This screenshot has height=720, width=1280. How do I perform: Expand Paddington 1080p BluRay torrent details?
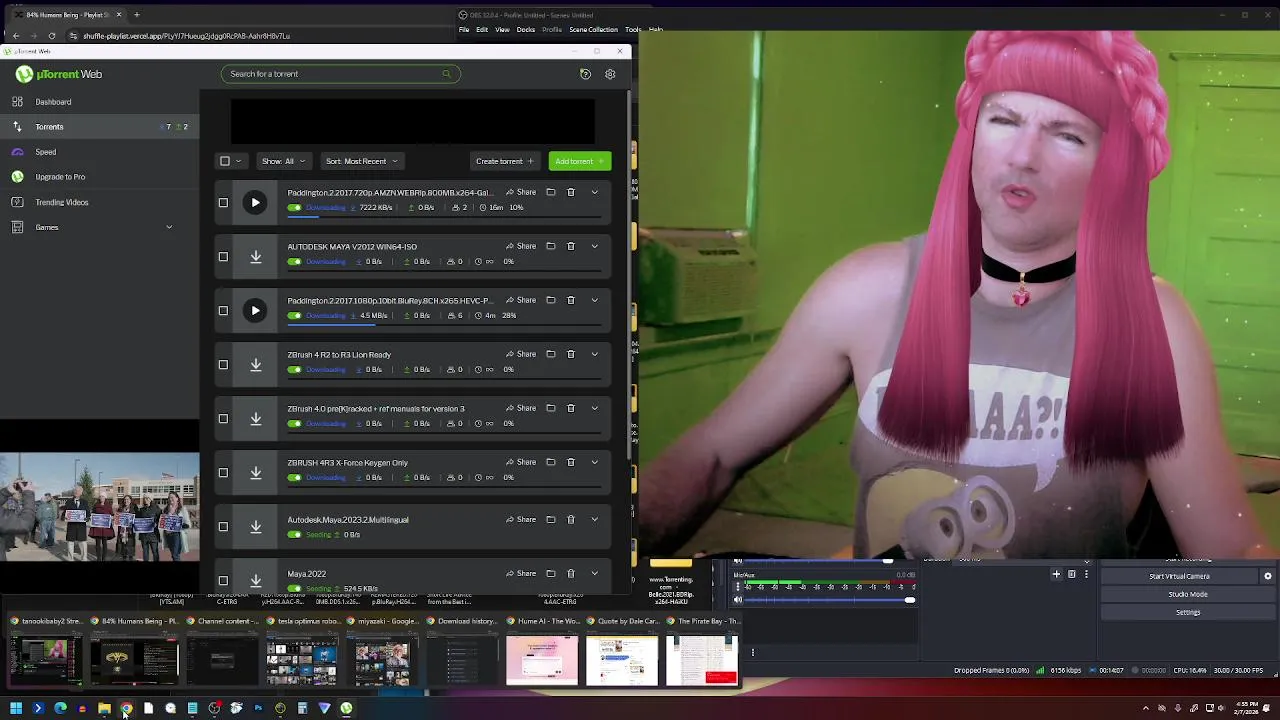tap(594, 300)
